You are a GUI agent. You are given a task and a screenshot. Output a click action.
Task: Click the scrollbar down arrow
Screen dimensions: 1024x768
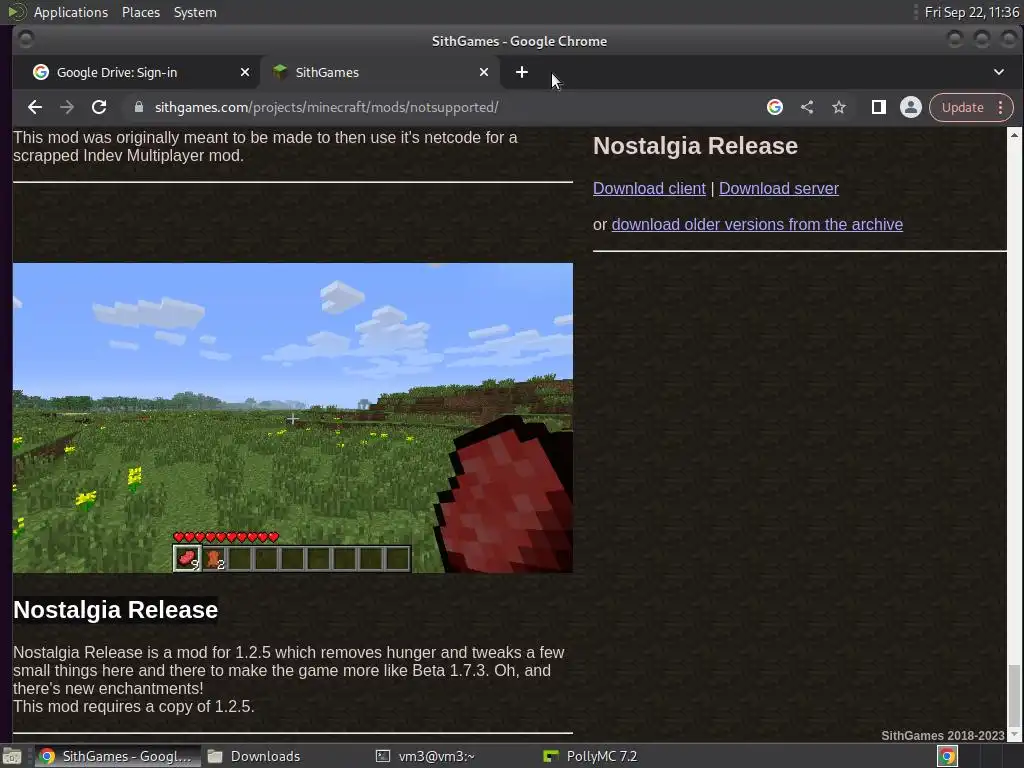(1014, 735)
